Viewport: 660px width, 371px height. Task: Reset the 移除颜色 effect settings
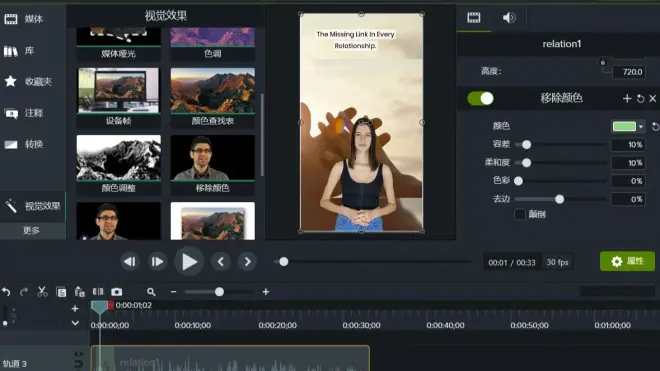point(640,99)
